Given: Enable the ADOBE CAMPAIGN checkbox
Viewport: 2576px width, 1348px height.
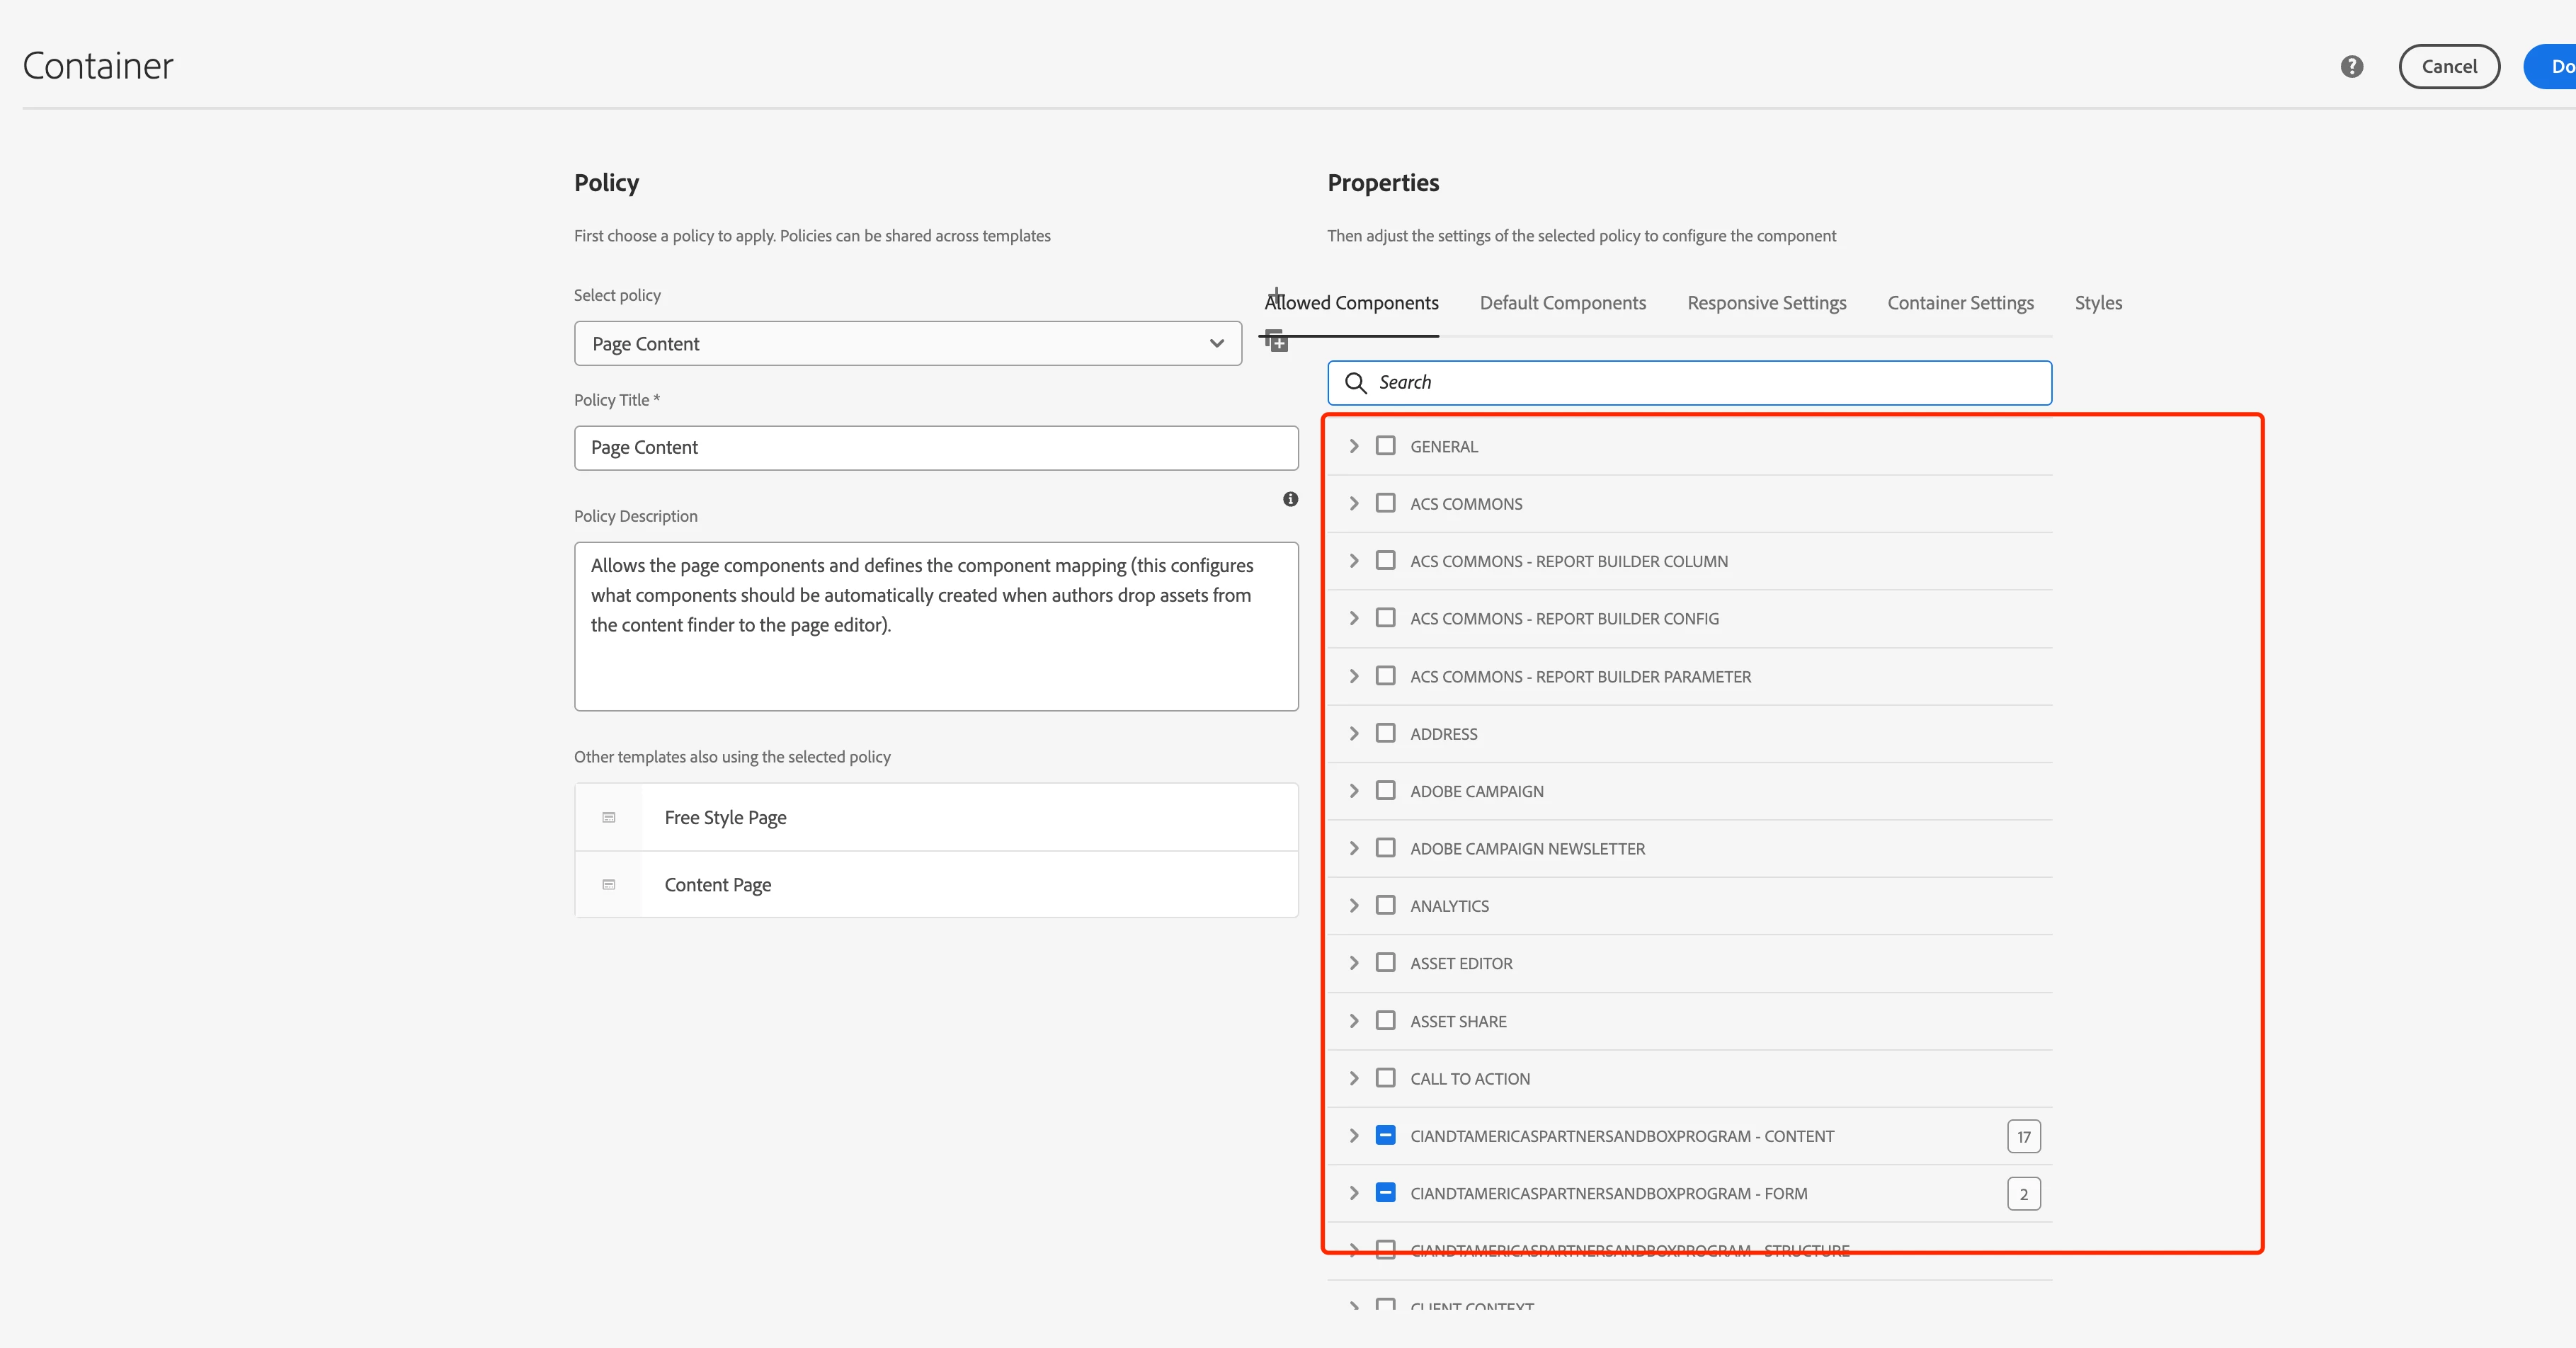Looking at the screenshot, I should [x=1385, y=790].
